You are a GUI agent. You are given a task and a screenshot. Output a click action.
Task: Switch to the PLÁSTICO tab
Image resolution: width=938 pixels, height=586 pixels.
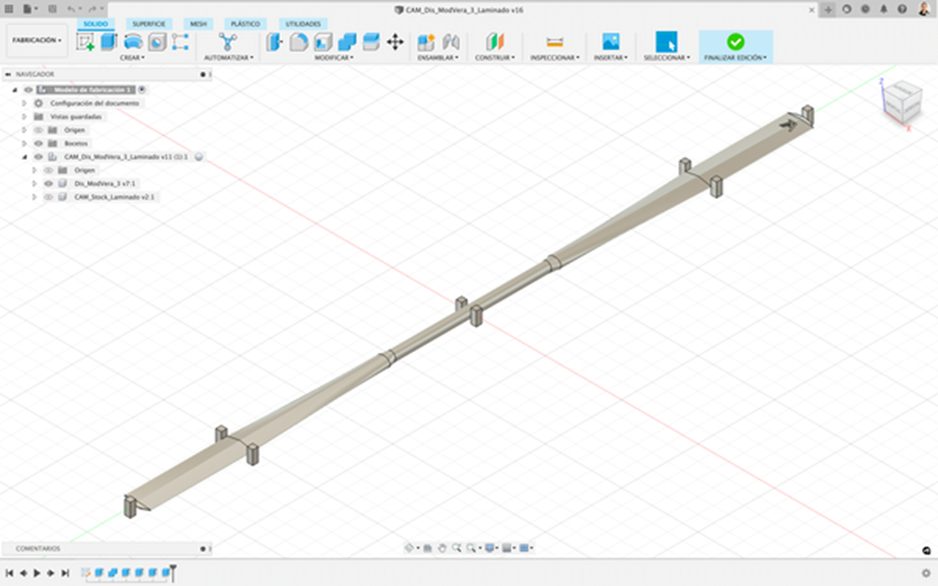(245, 24)
